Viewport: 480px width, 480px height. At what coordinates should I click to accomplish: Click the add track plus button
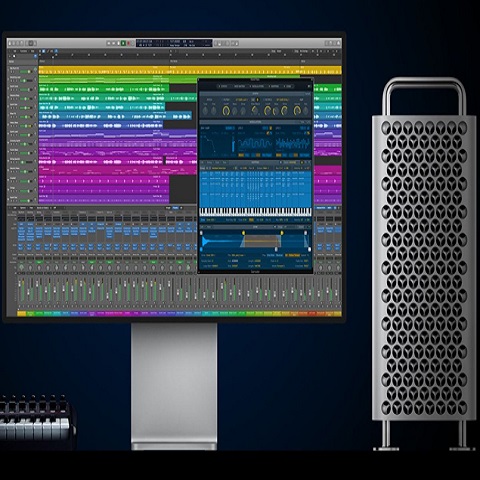(x=10, y=56)
